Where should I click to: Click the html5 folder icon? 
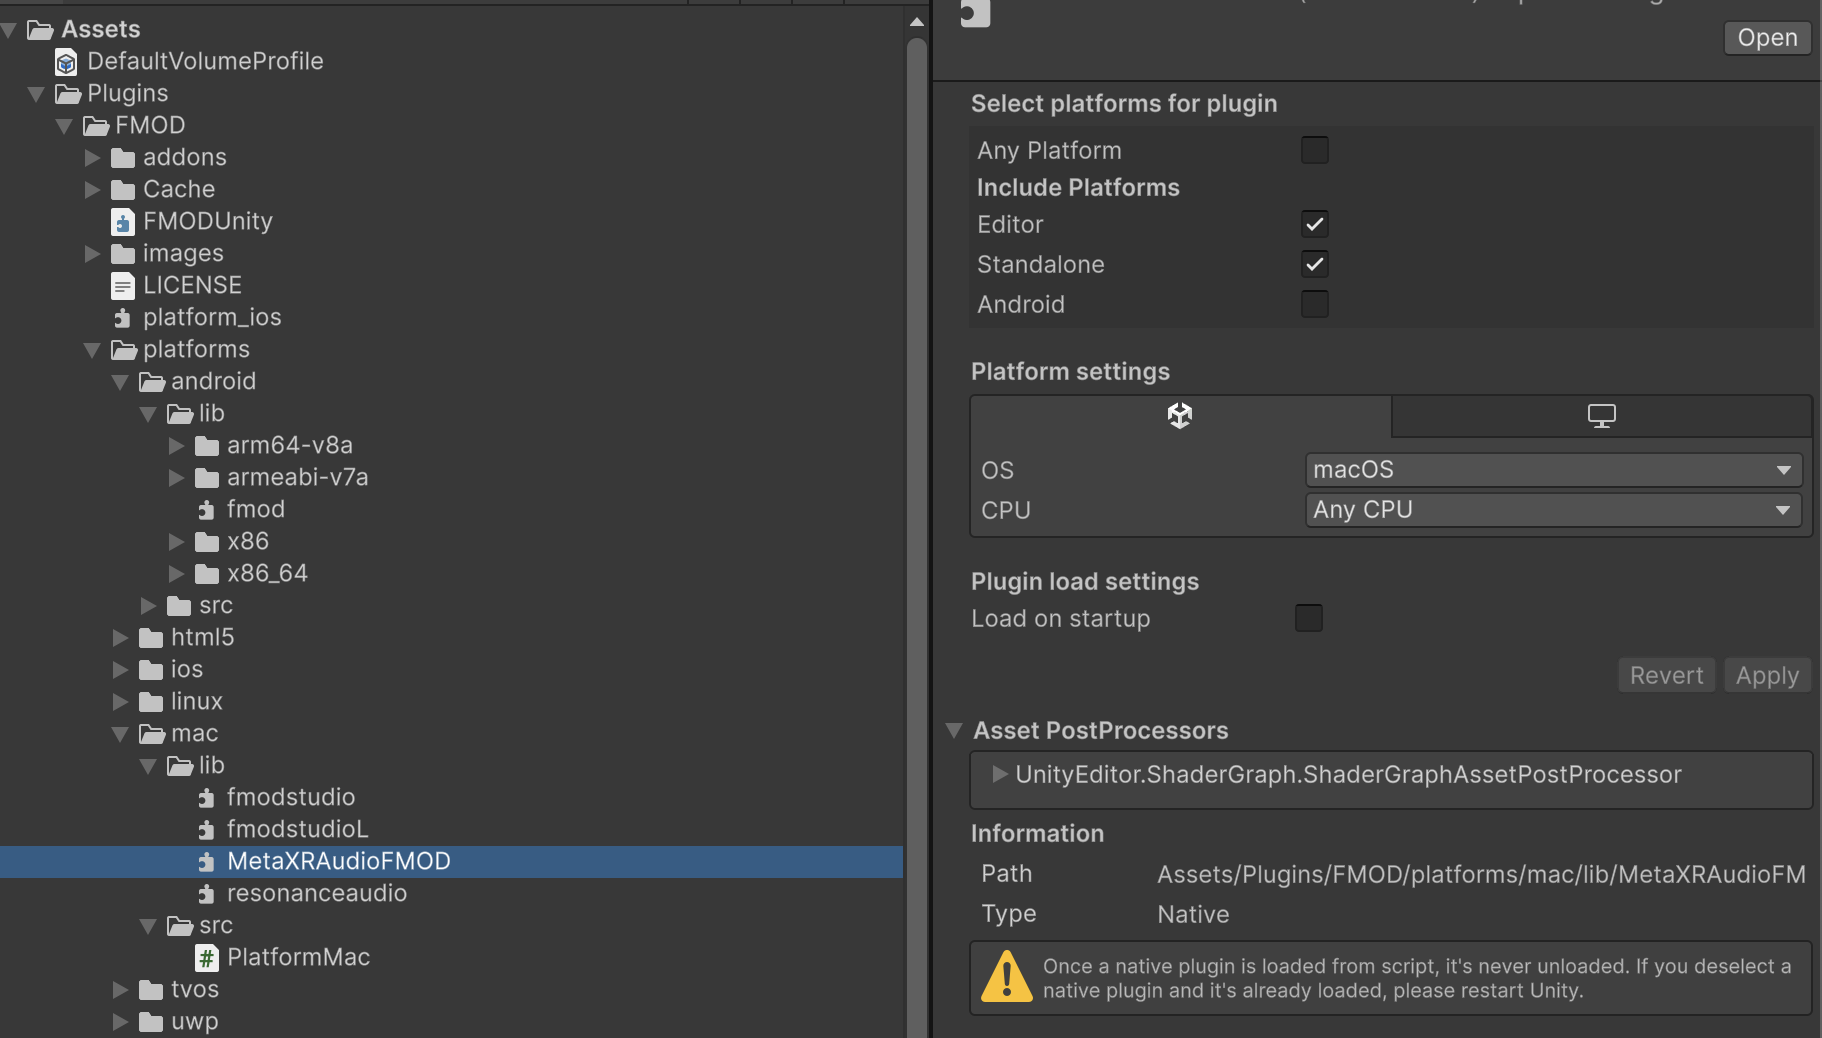[151, 638]
